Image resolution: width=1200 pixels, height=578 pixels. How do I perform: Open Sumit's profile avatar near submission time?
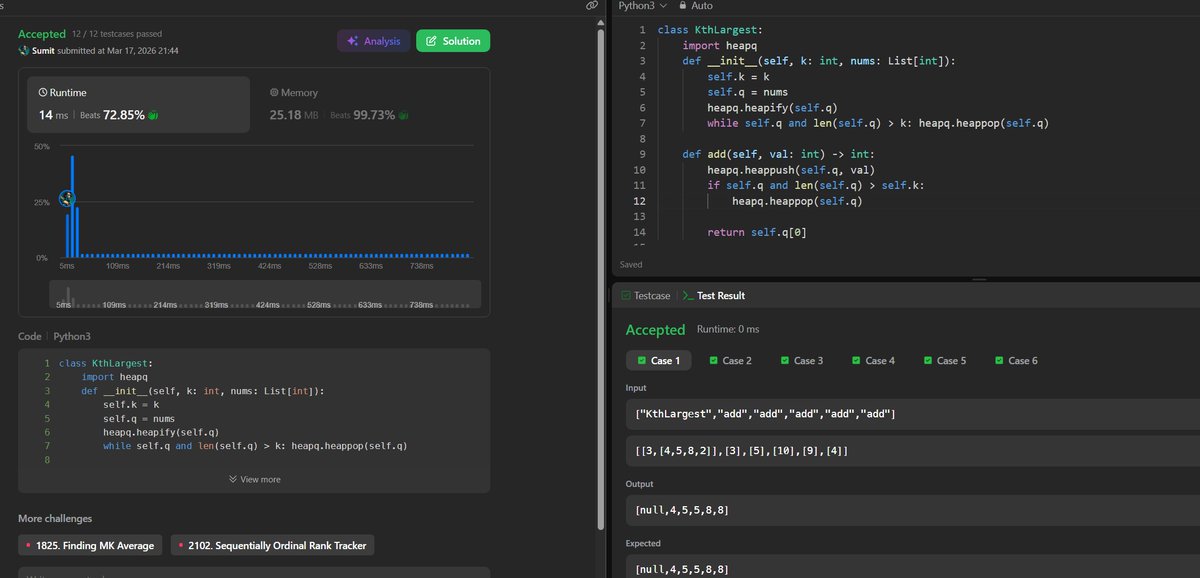24,50
